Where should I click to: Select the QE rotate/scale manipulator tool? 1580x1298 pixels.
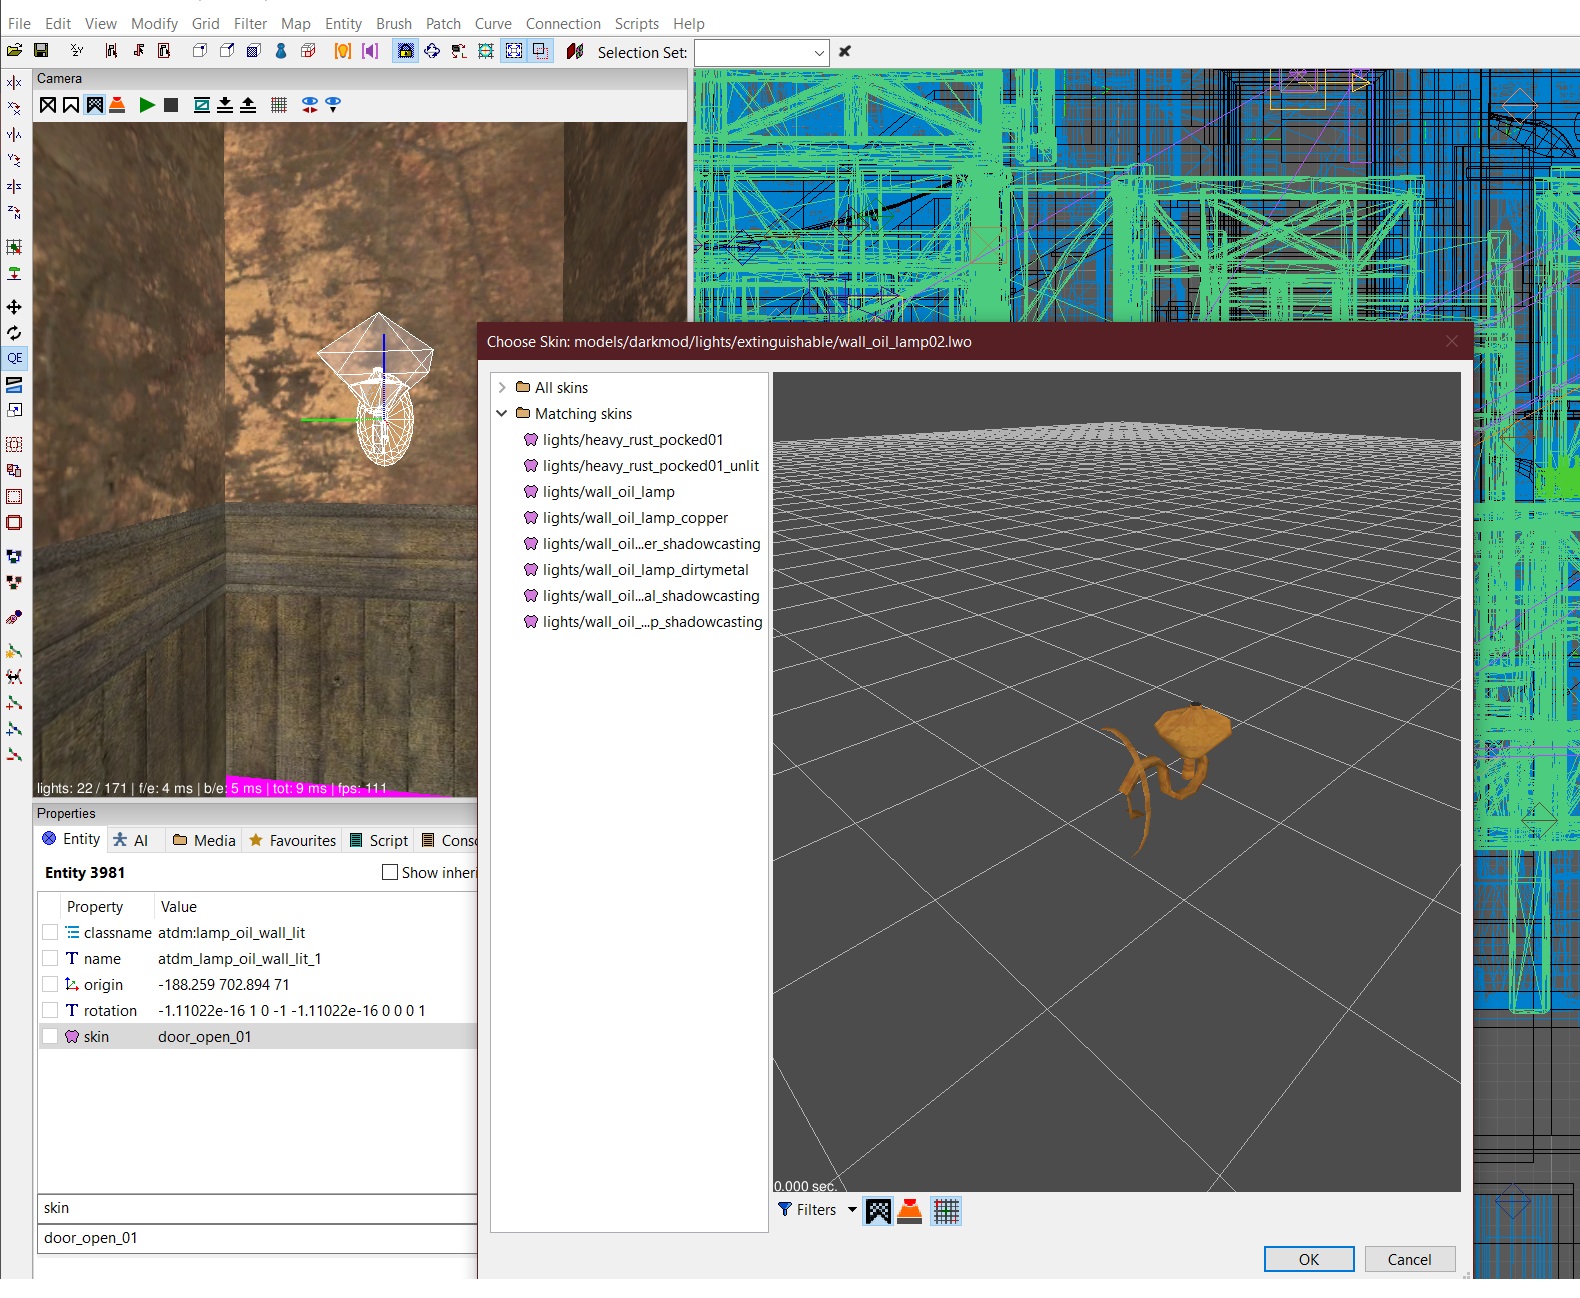15,358
